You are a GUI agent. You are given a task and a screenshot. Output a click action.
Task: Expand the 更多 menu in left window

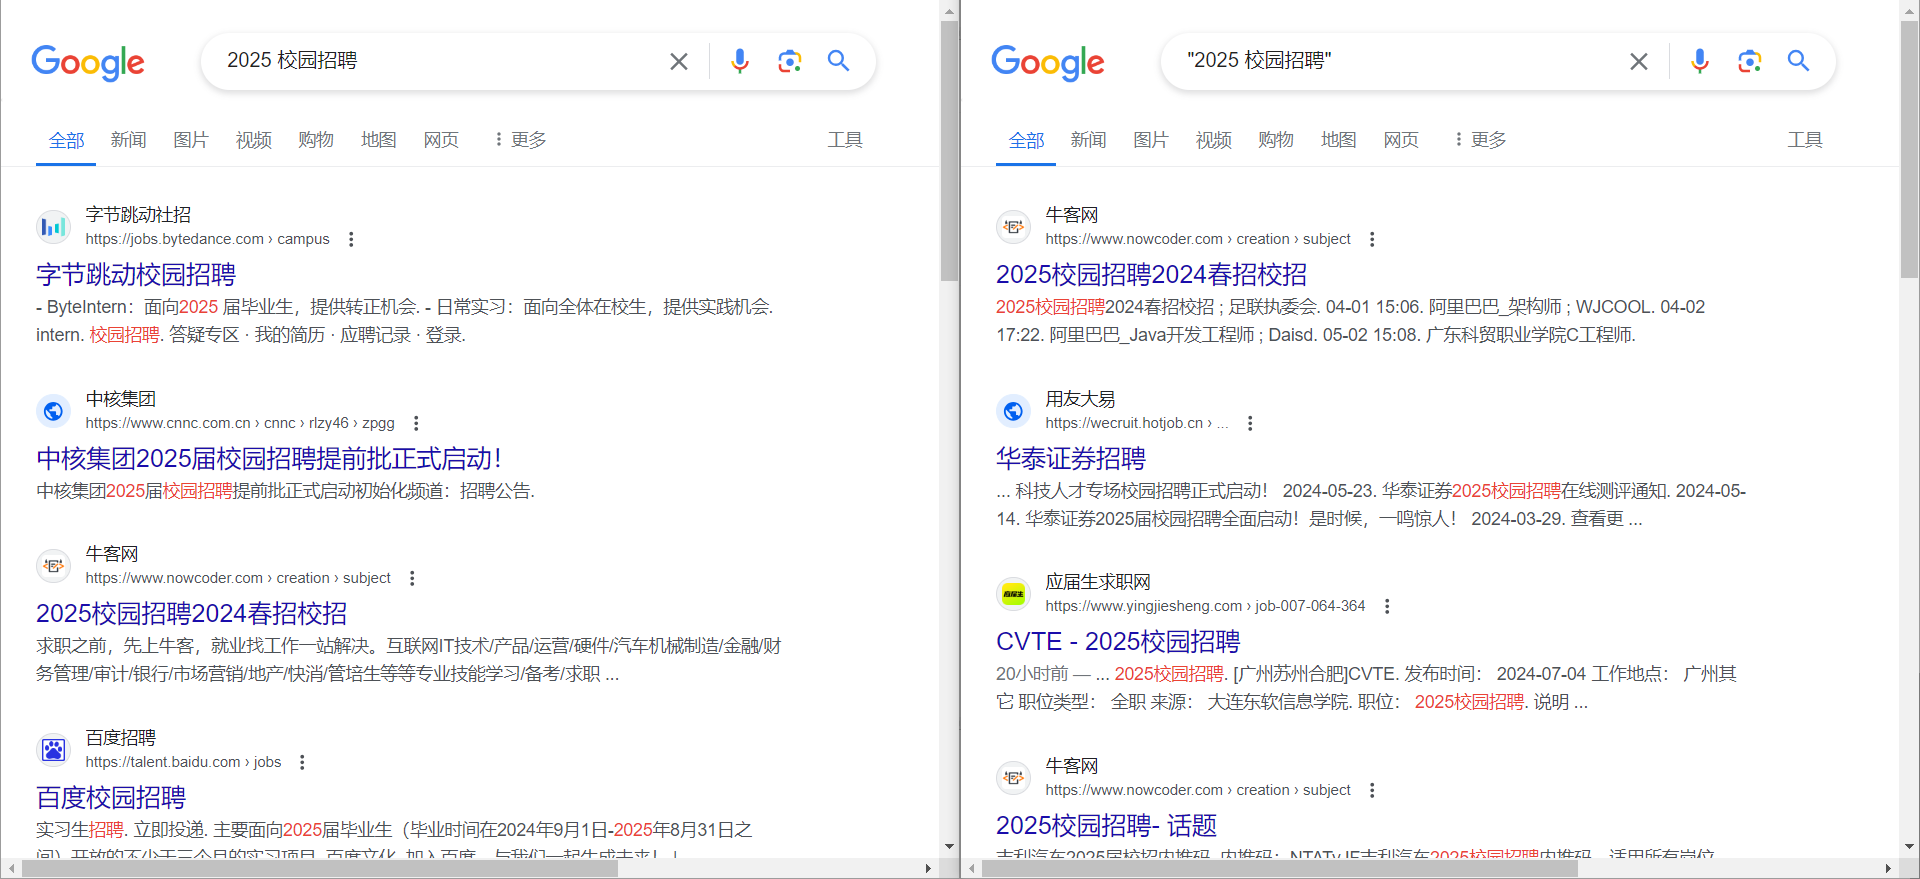[x=520, y=140]
